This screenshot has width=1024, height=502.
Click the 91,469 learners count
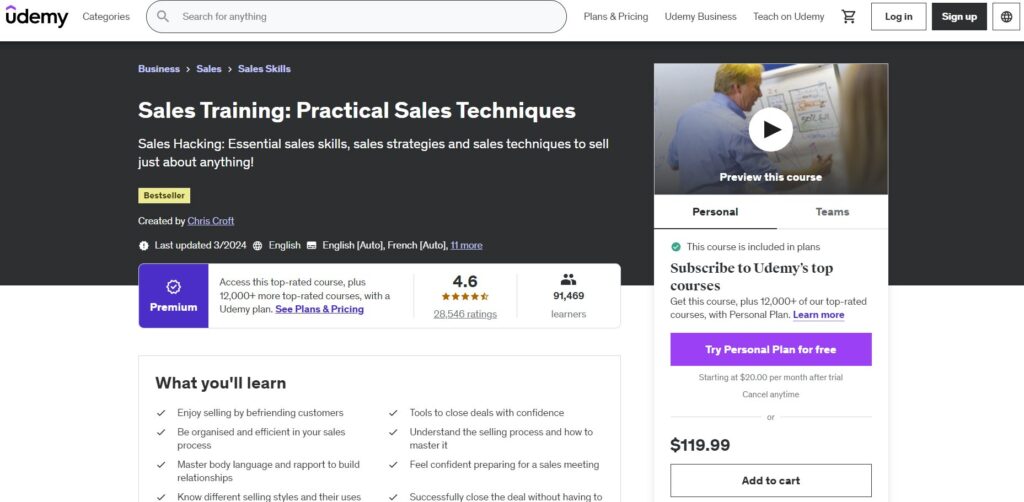coord(568,296)
